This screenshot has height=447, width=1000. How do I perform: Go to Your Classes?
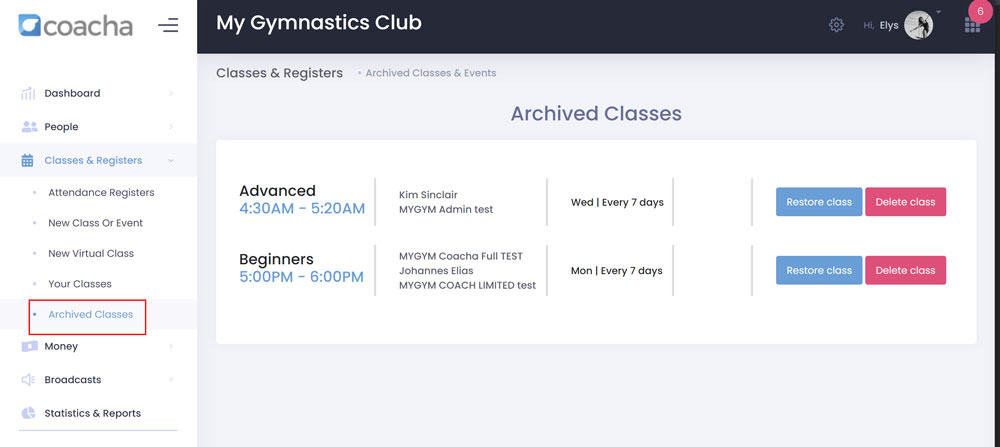pyautogui.click(x=80, y=284)
